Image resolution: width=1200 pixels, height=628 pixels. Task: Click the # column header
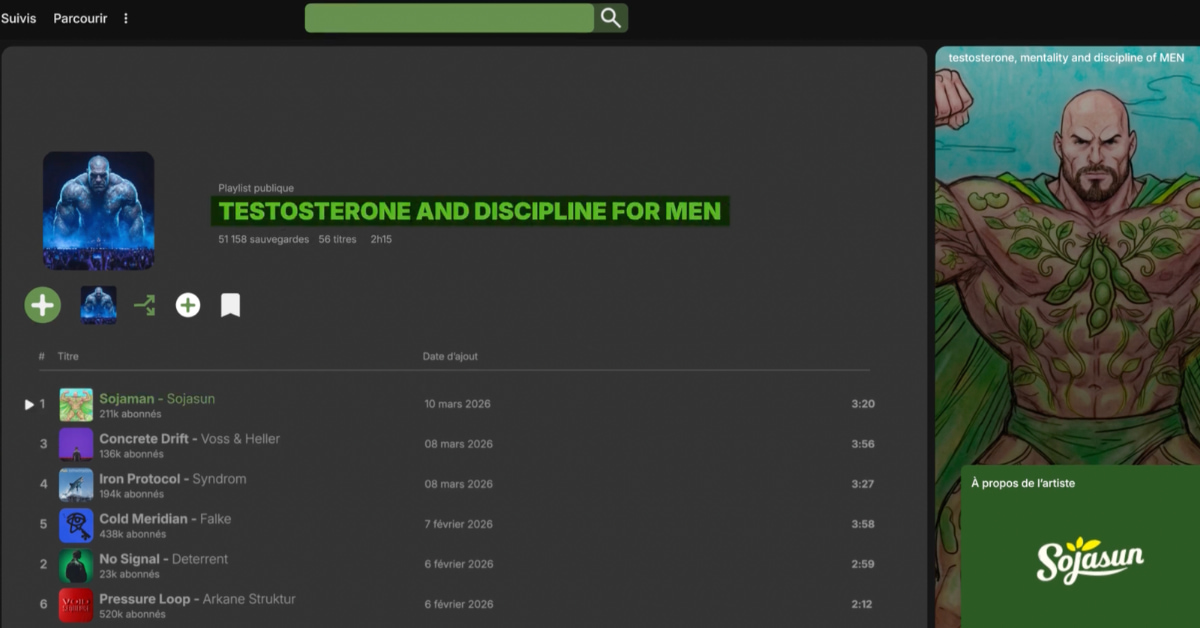(x=42, y=356)
